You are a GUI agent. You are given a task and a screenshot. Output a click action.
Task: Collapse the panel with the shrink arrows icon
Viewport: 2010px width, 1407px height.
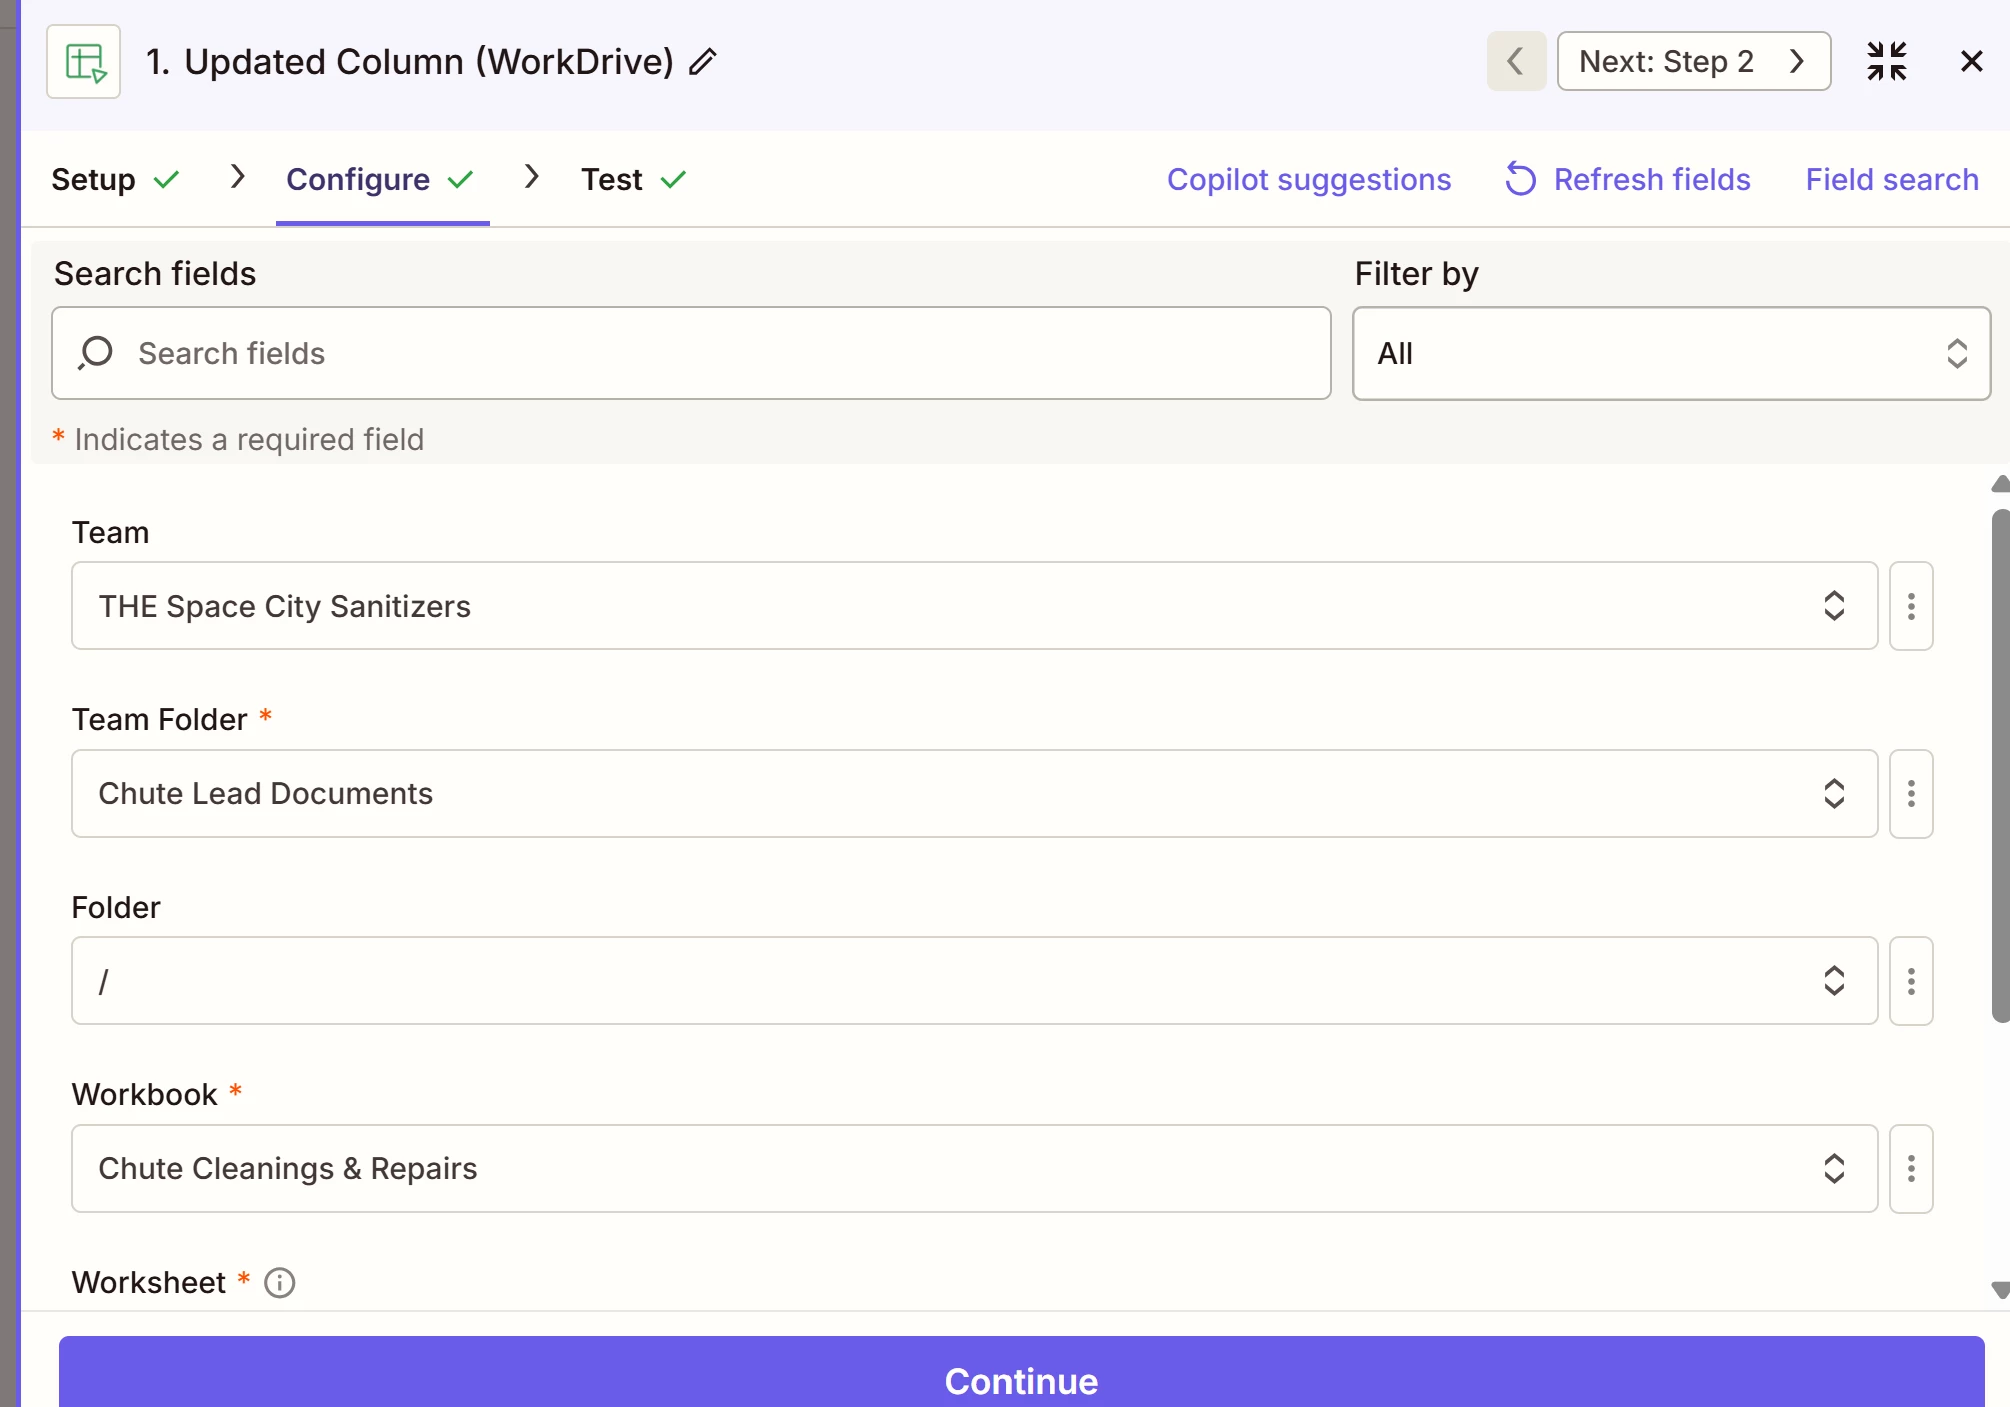point(1886,62)
